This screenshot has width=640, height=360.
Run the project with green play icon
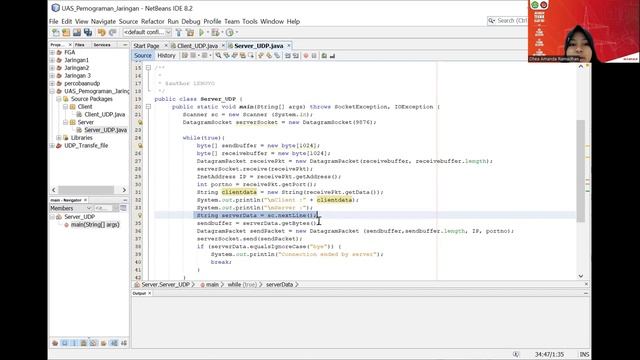202,32
